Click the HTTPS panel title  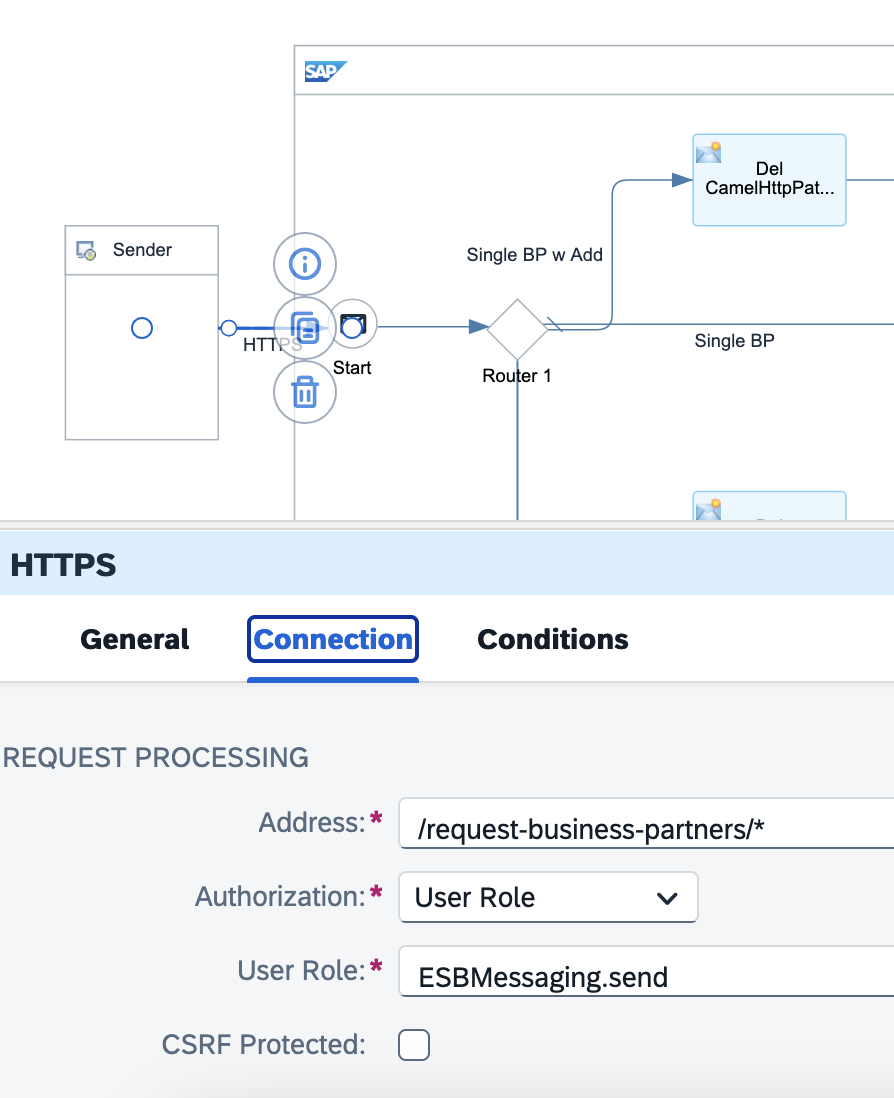pos(63,565)
